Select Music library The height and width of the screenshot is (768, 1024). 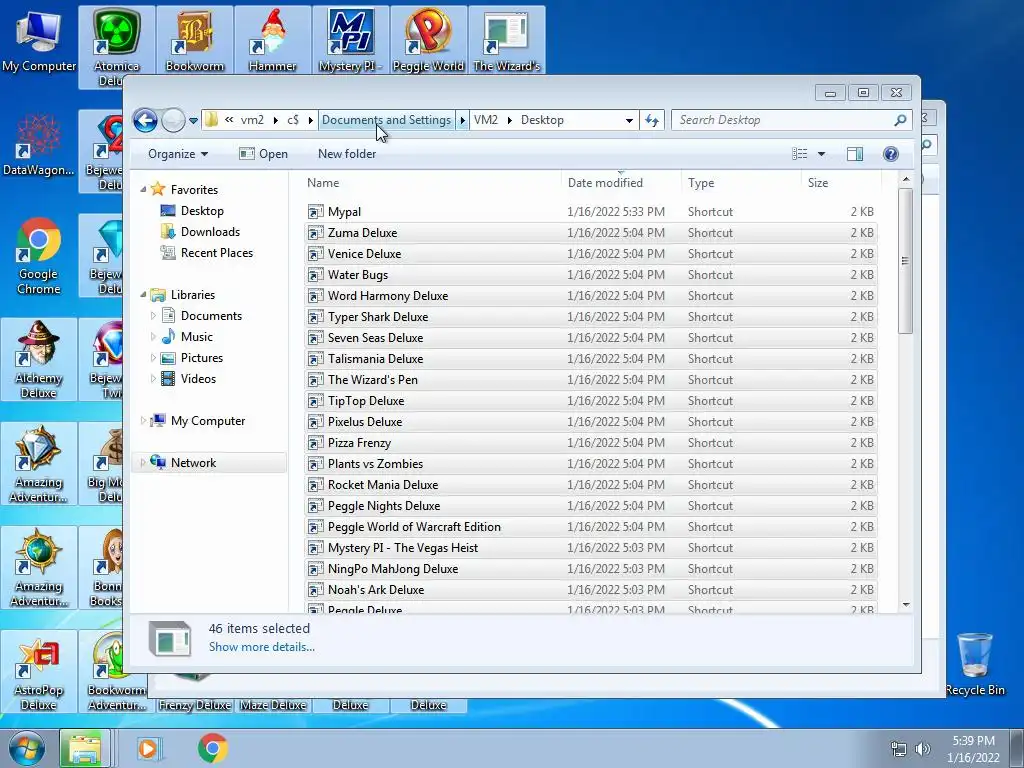coord(197,337)
